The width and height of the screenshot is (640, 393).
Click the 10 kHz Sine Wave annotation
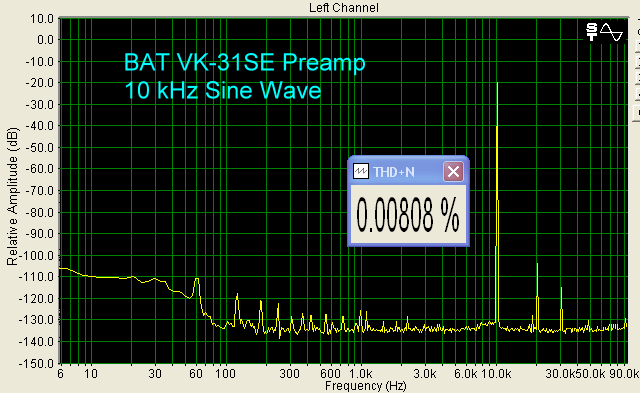point(223,90)
